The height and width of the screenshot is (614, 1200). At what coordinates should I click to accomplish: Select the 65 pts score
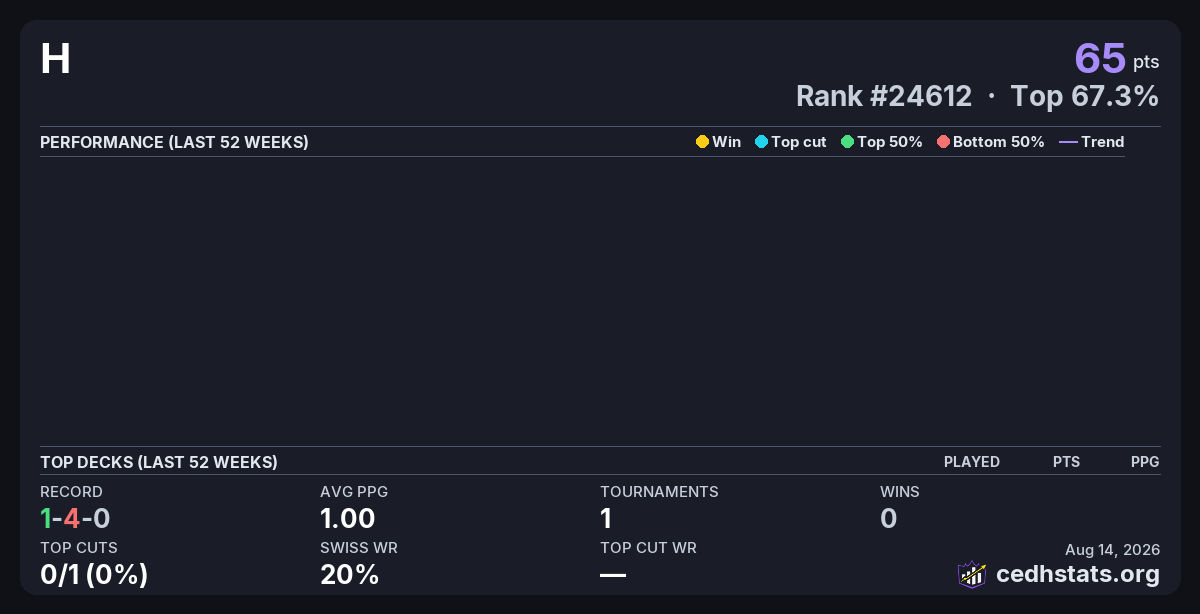coord(1117,59)
